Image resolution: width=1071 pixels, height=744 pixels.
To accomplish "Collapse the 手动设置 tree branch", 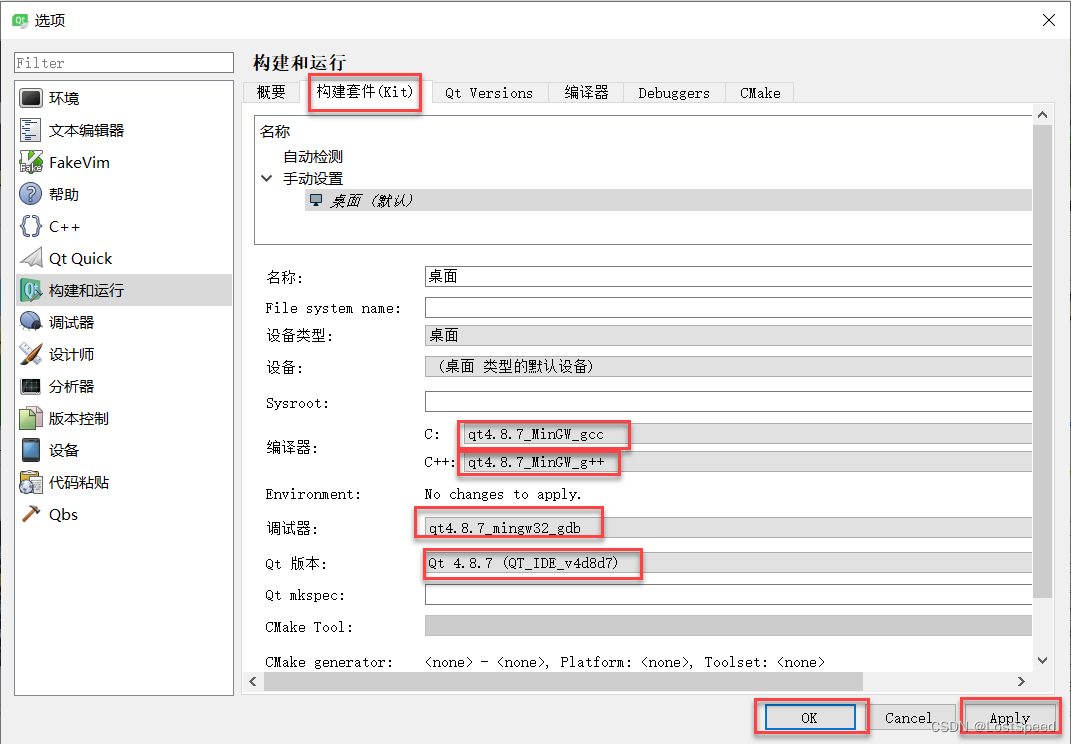I will [x=265, y=178].
